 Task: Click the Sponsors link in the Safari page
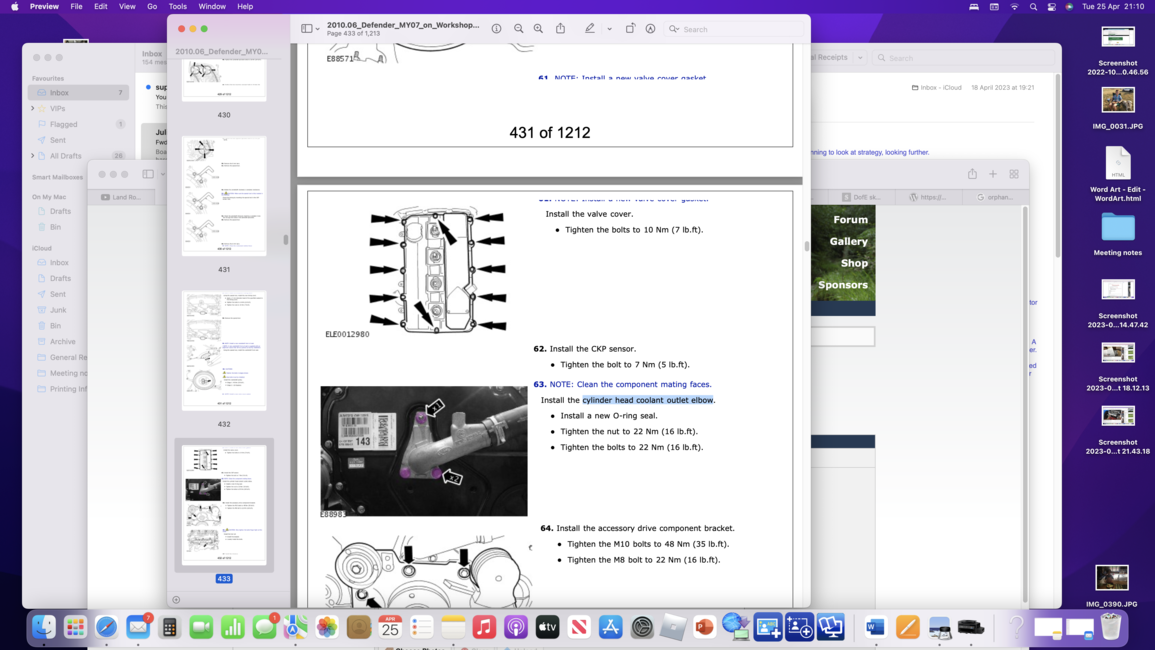(x=843, y=284)
